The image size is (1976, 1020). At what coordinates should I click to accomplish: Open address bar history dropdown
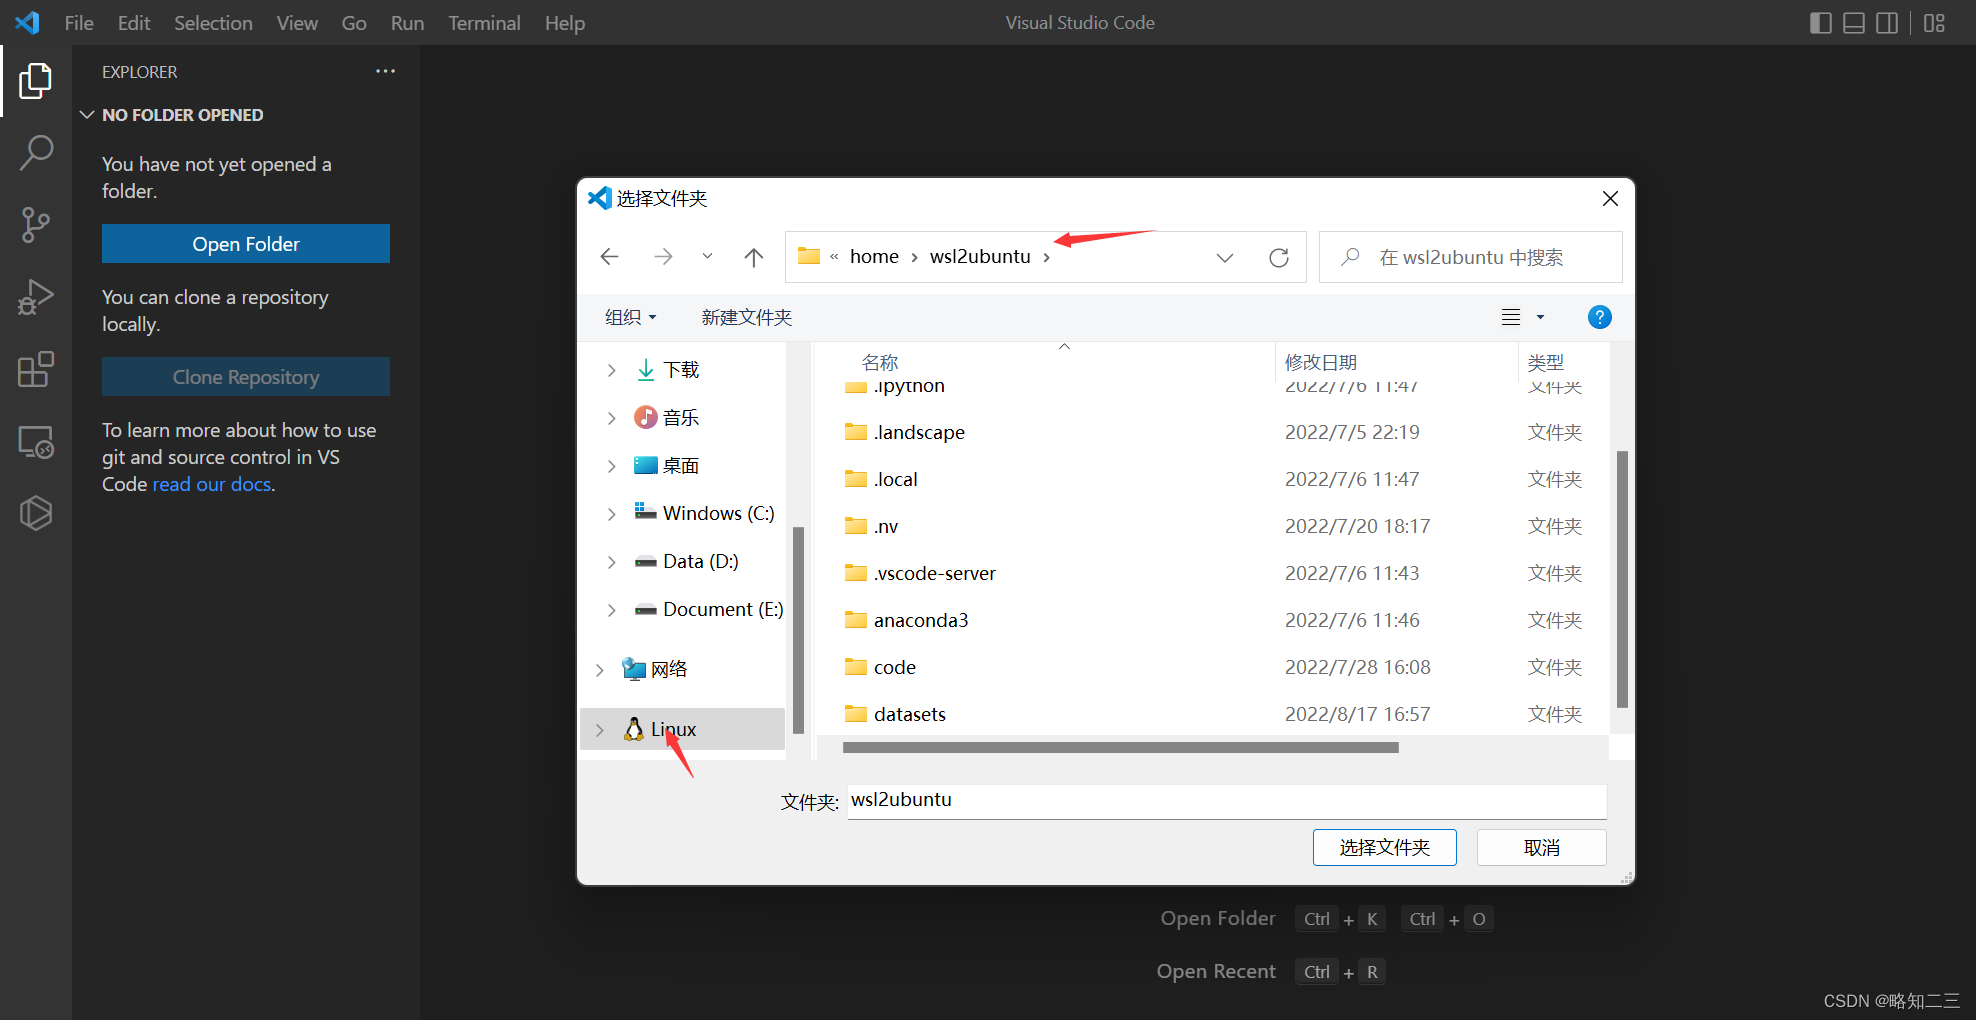point(1224,258)
